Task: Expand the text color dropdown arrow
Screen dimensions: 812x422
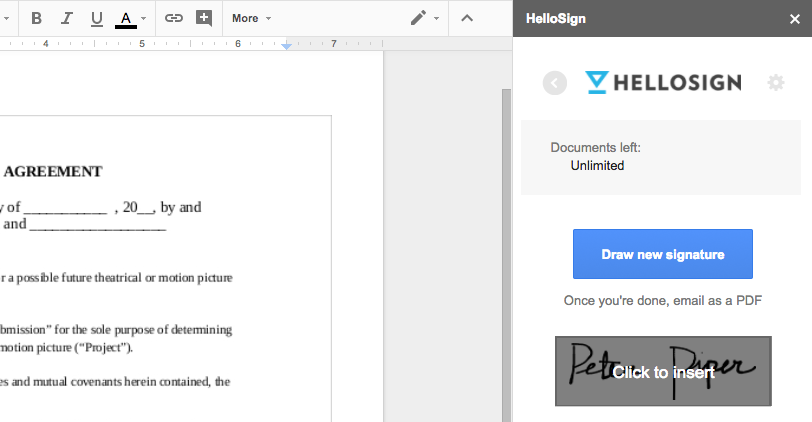Action: click(x=143, y=19)
